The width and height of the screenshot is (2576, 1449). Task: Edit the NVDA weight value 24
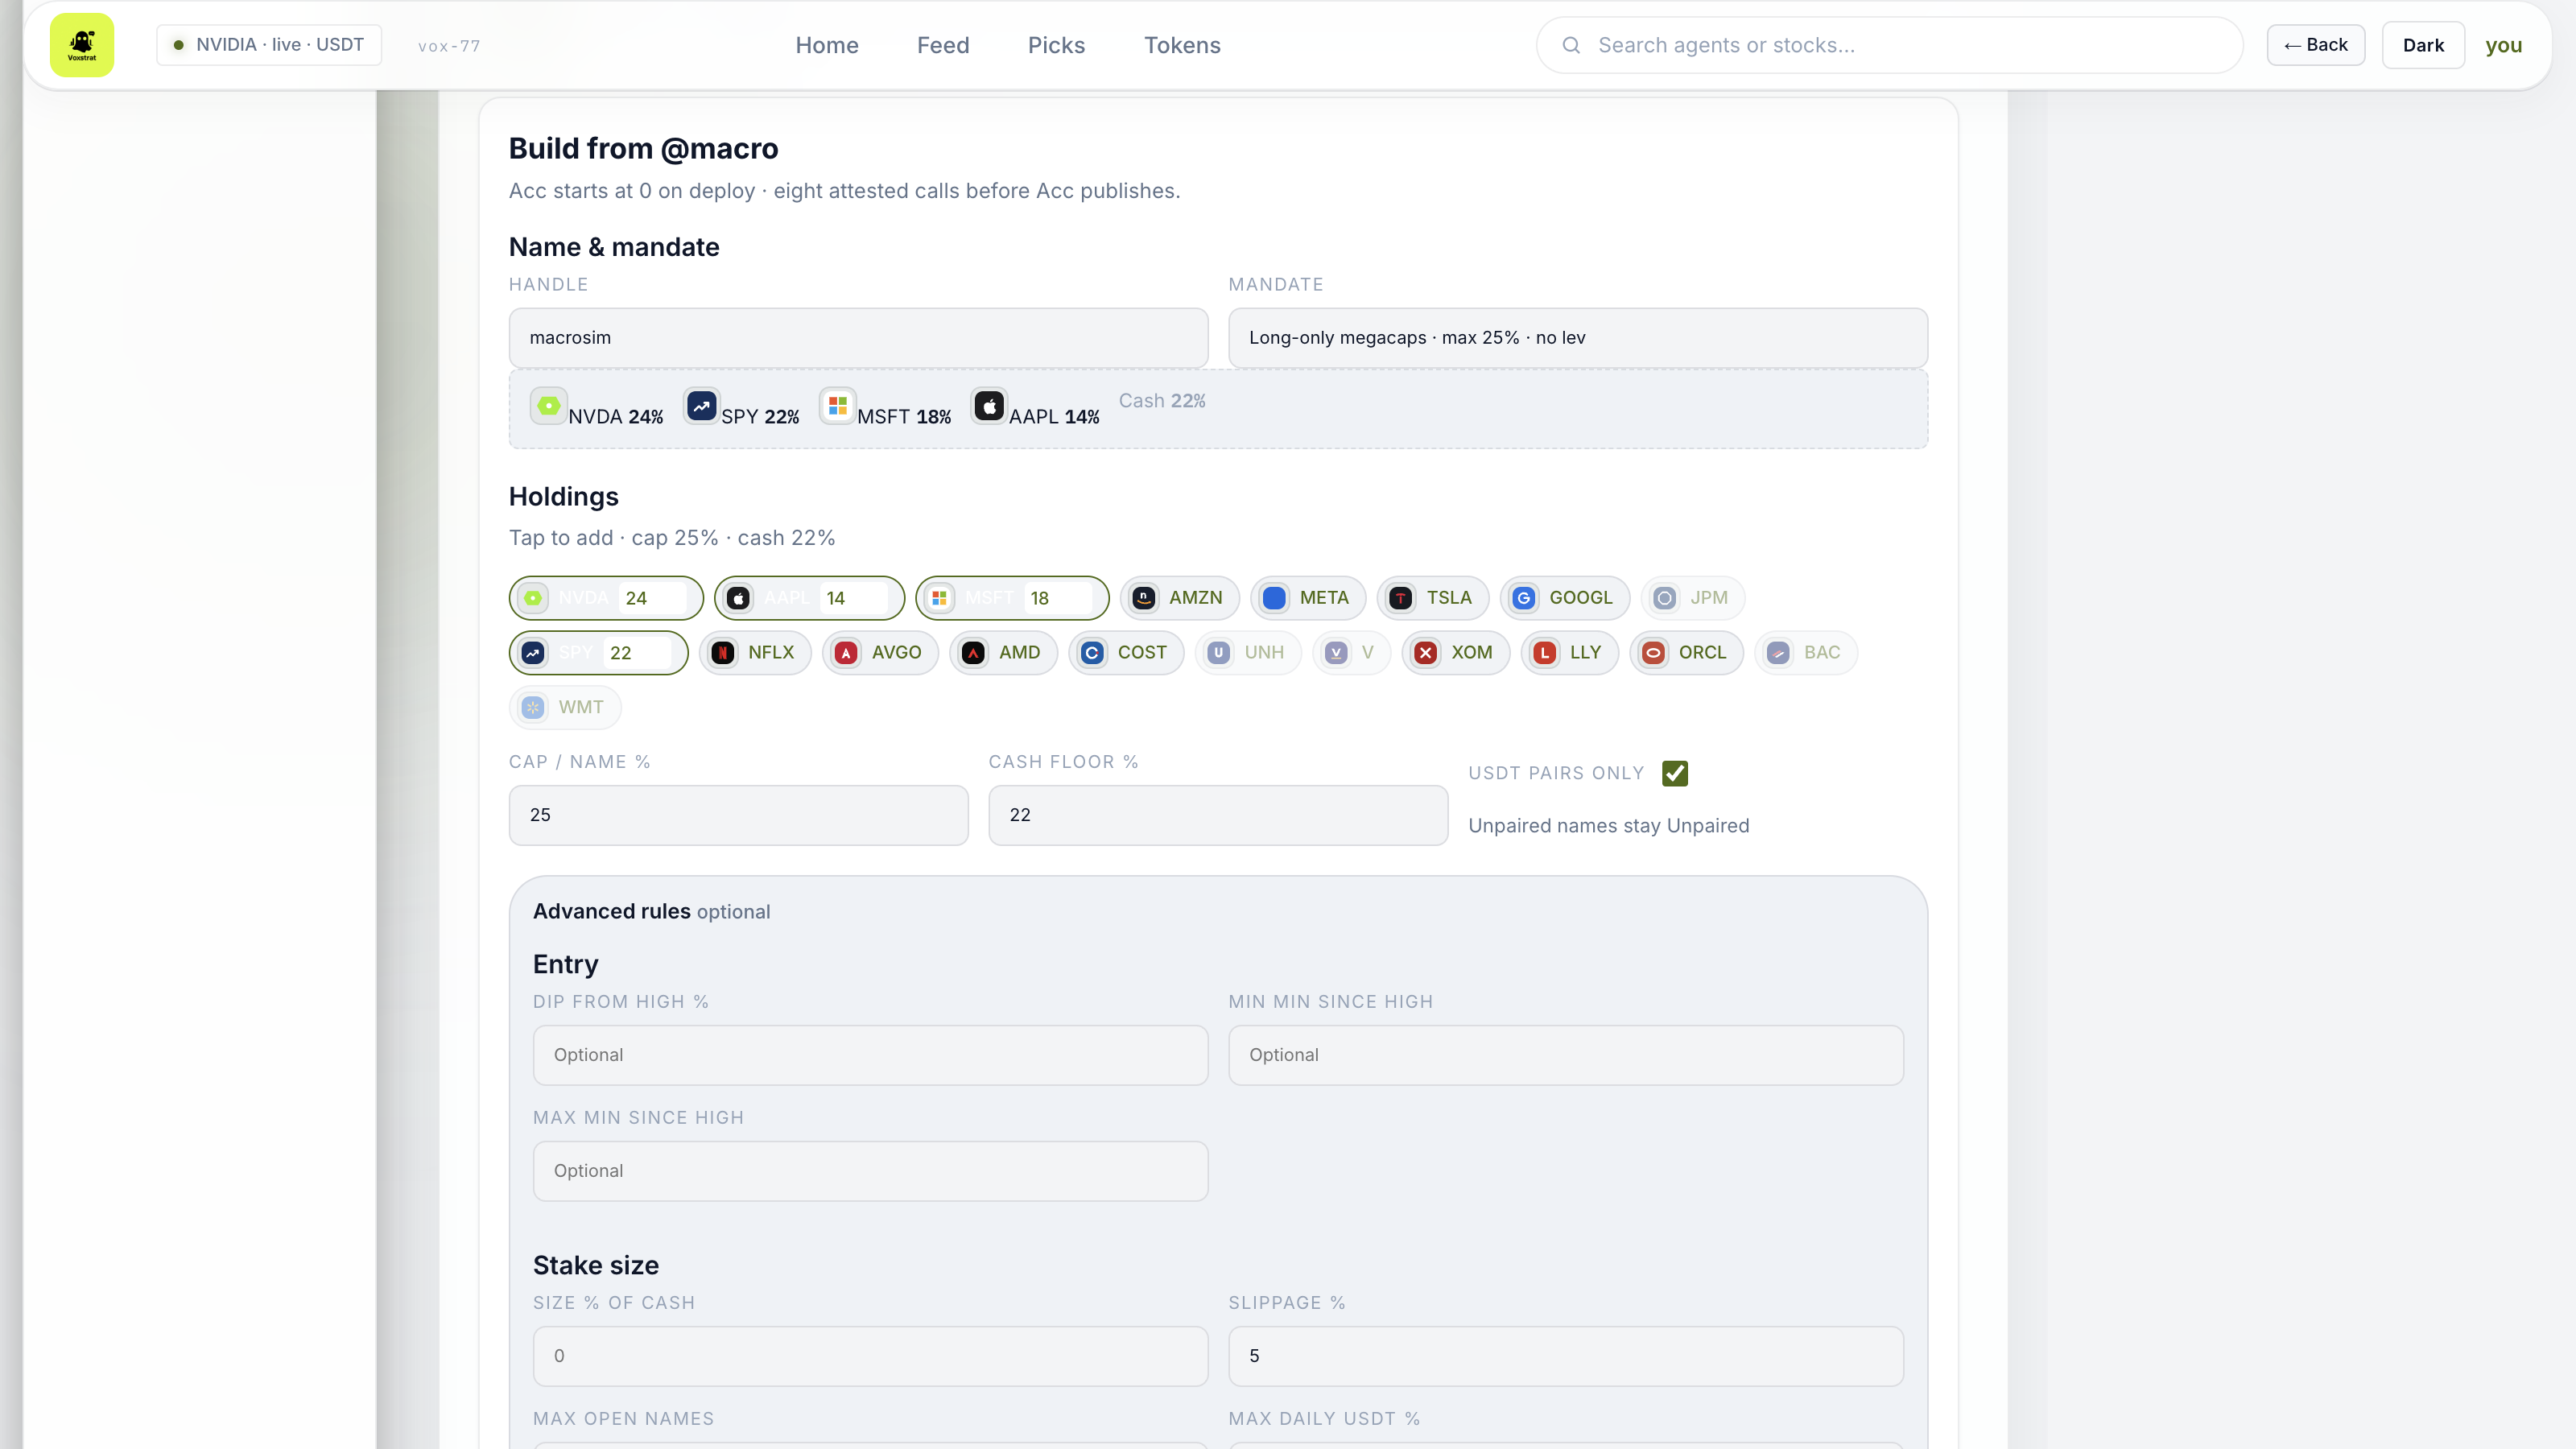click(x=652, y=598)
